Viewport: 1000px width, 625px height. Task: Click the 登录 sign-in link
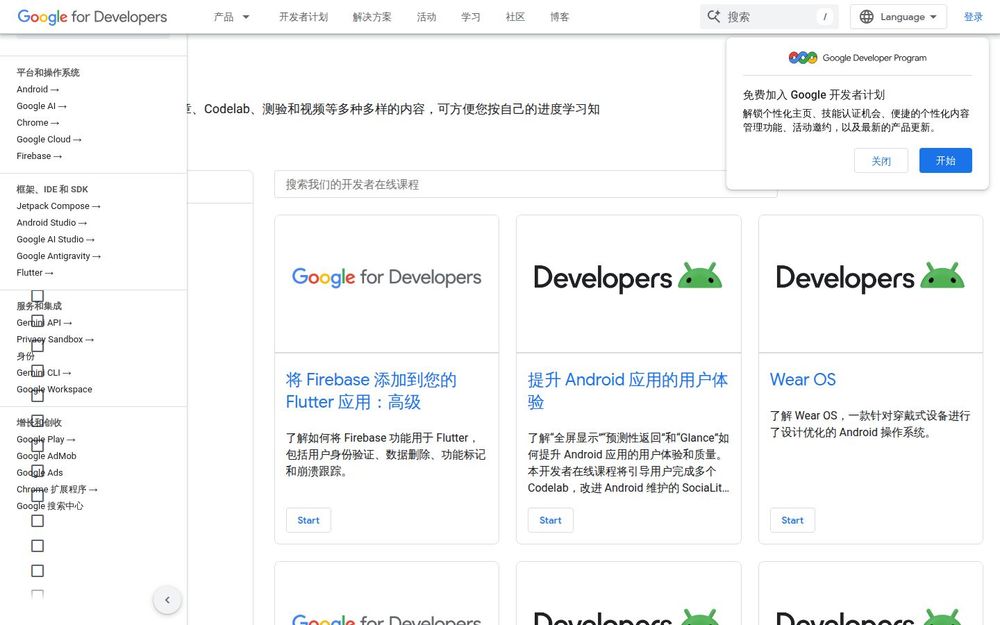click(x=973, y=17)
